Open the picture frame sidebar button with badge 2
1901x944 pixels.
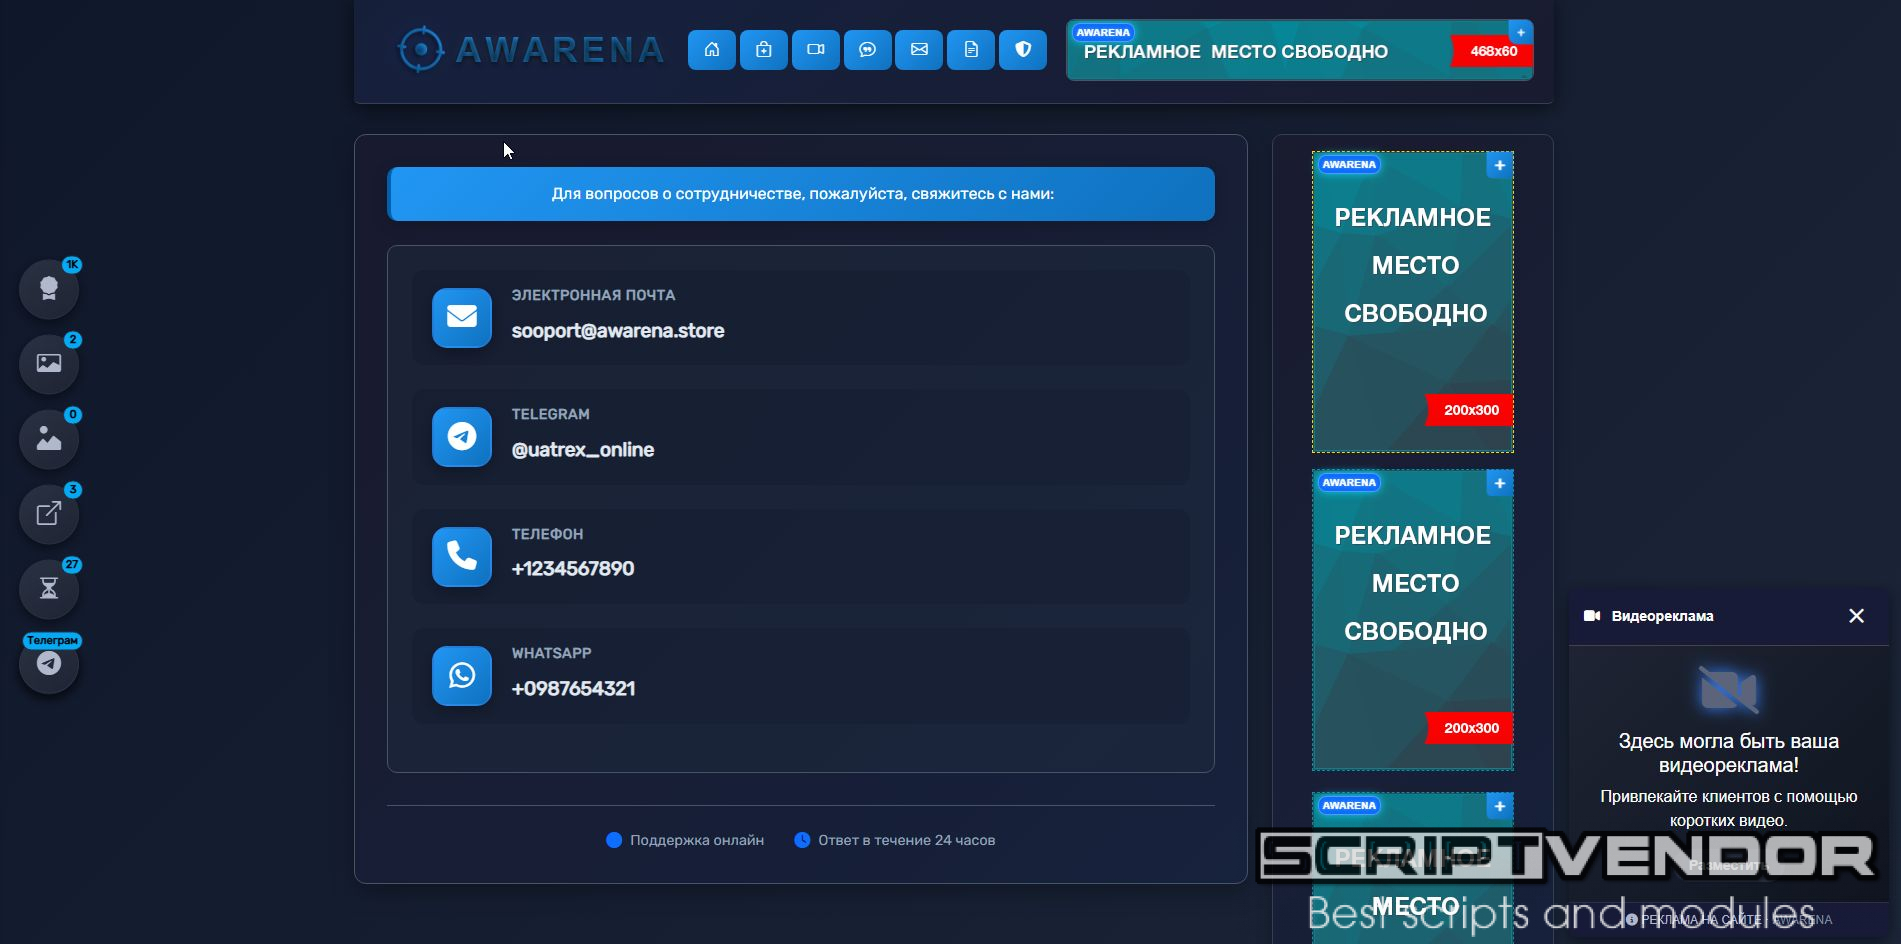pos(49,363)
